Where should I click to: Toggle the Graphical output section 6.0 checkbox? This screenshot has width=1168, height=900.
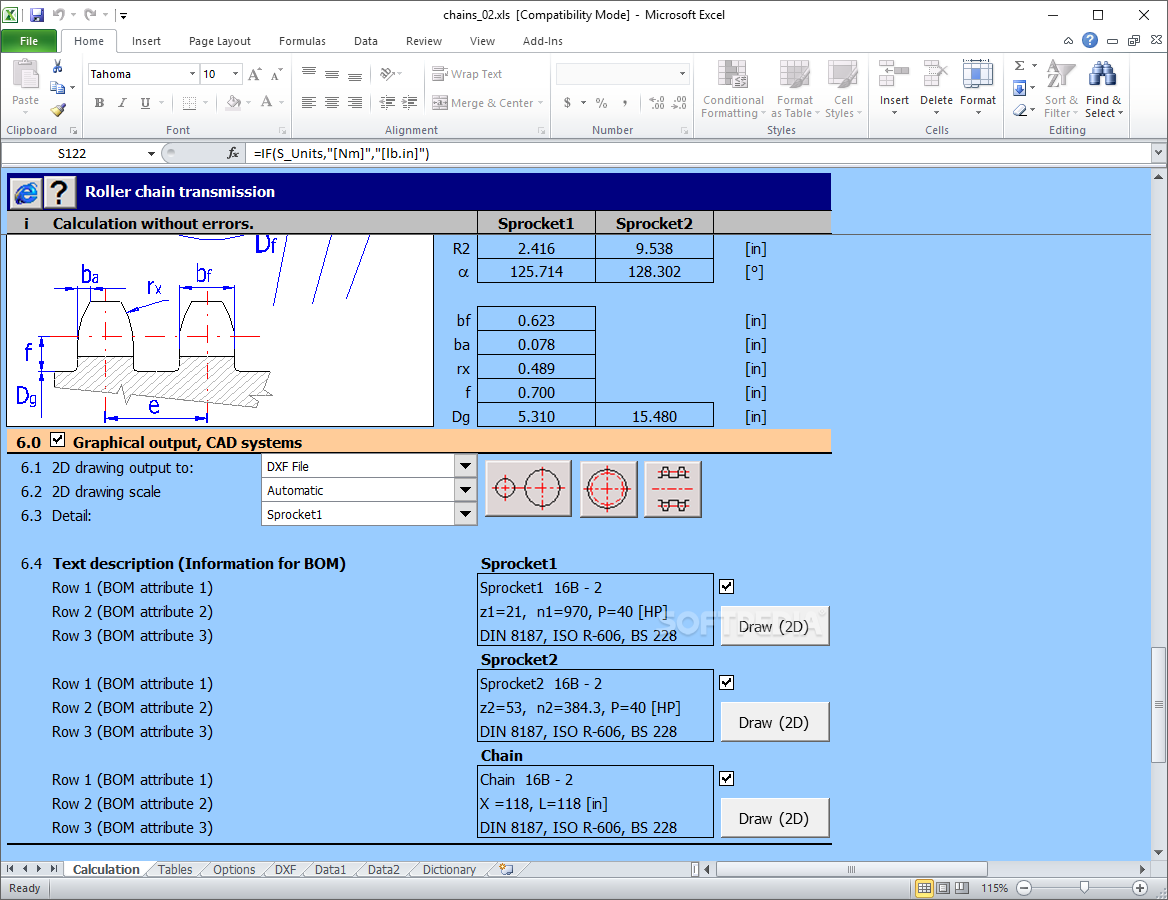[57, 440]
